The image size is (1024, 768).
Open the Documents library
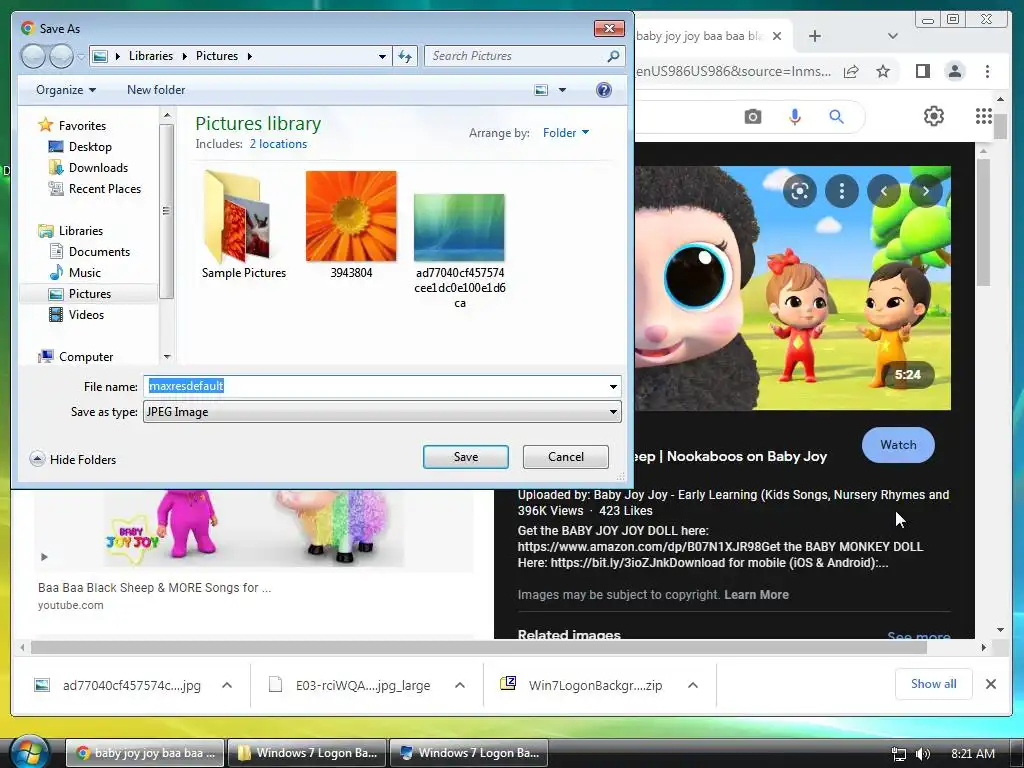click(x=99, y=251)
